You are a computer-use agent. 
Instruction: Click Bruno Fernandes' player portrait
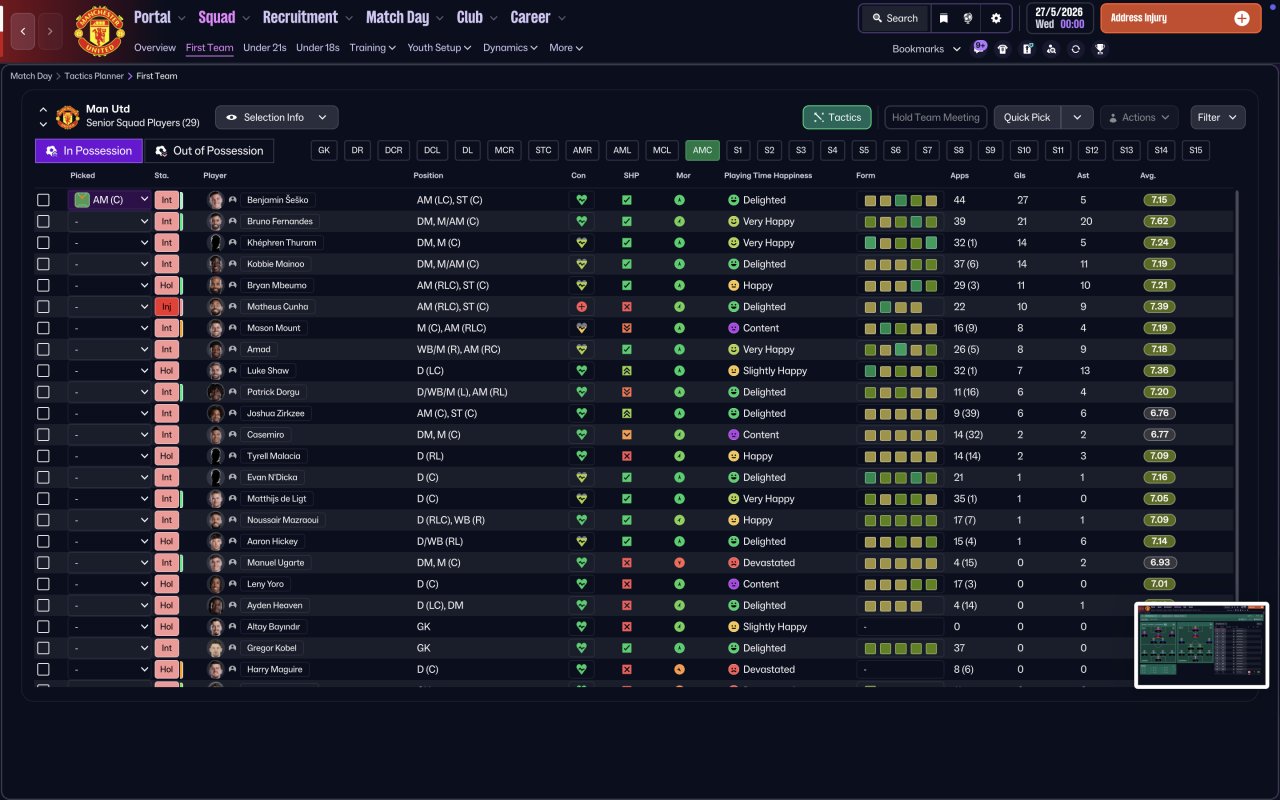[215, 221]
